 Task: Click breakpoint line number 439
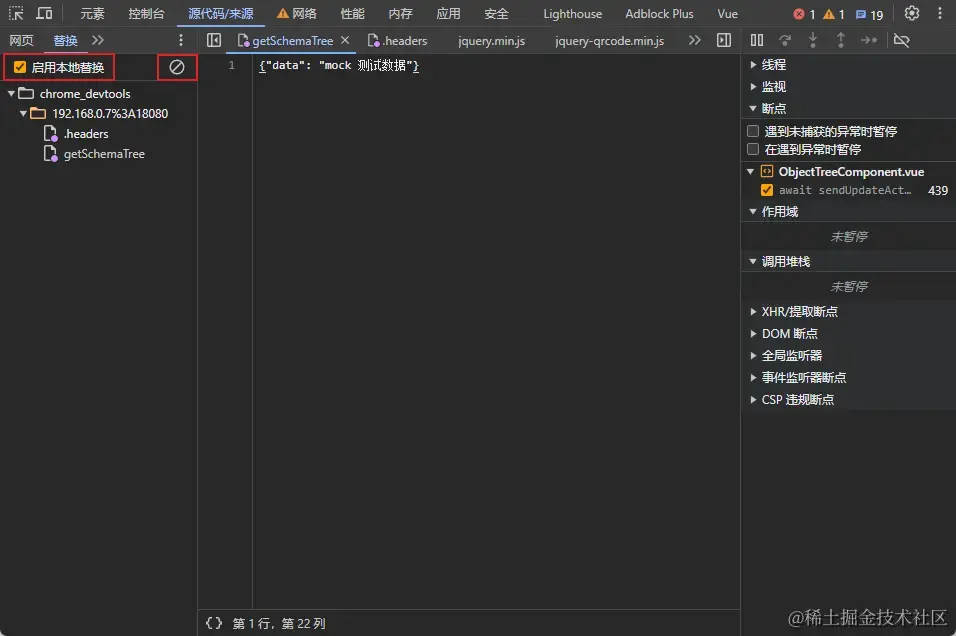(938, 190)
